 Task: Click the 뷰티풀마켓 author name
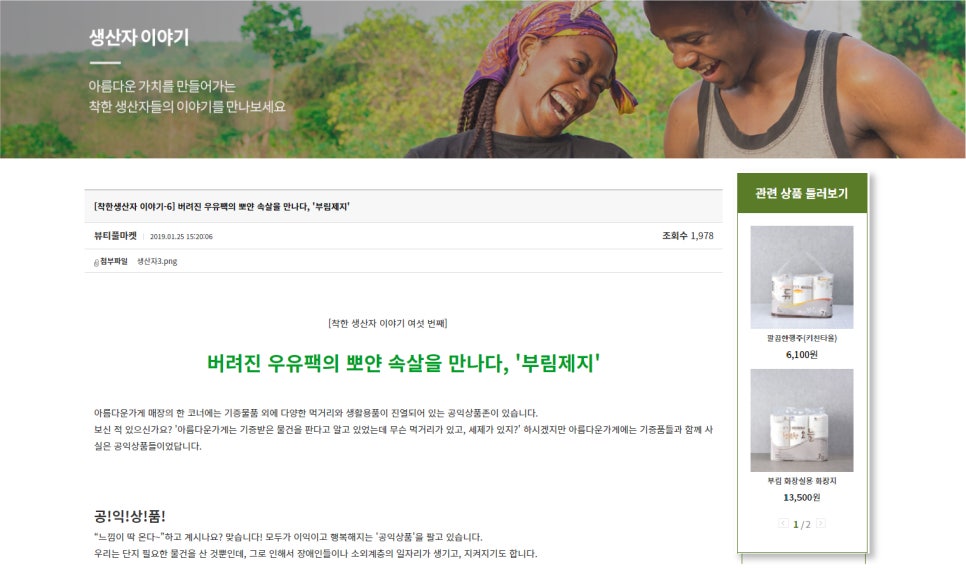pos(115,235)
